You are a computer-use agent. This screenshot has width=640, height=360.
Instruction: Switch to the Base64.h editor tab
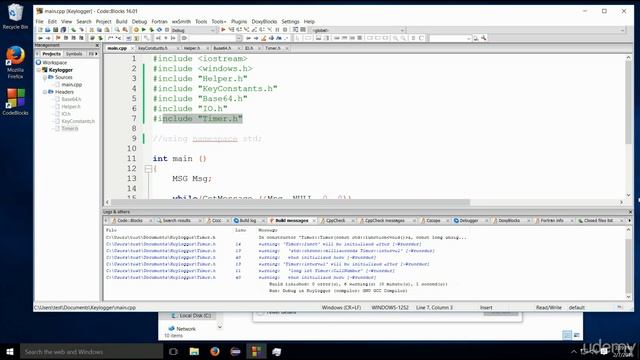click(222, 48)
